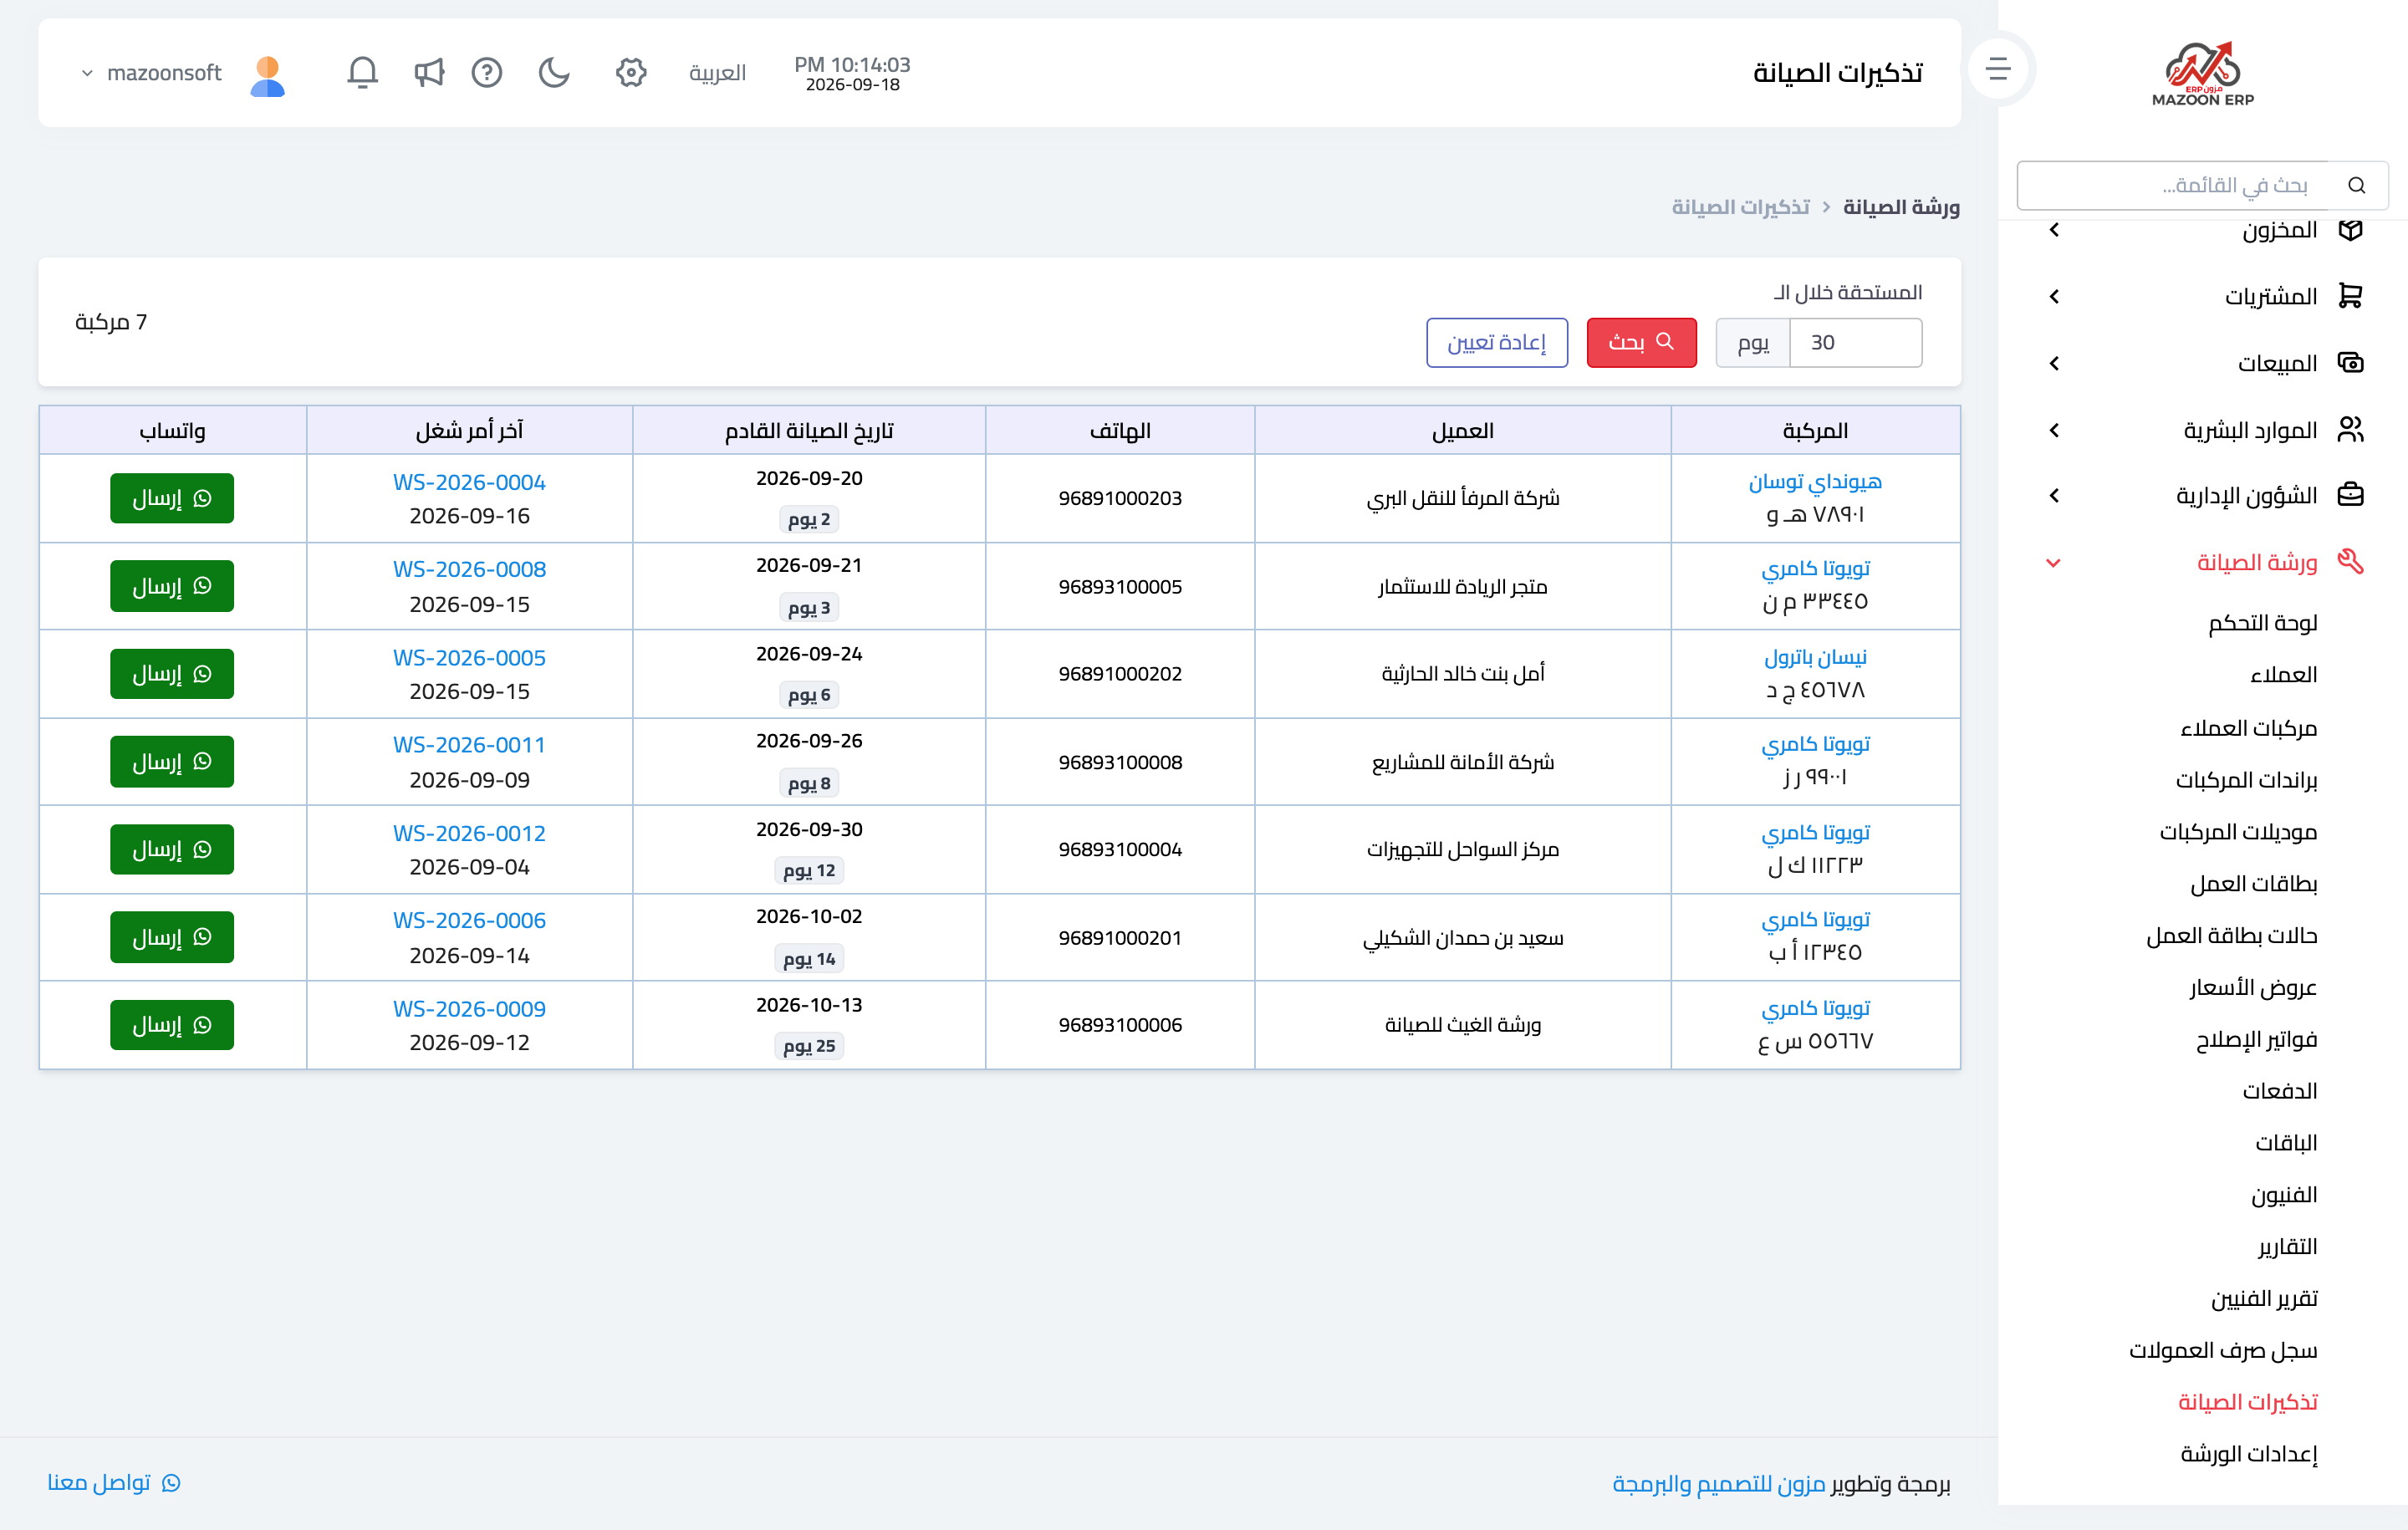Viewport: 2408px width, 1530px height.
Task: Send WhatsApp for أمل بنت خالد الحارثية
Action: coord(172,674)
